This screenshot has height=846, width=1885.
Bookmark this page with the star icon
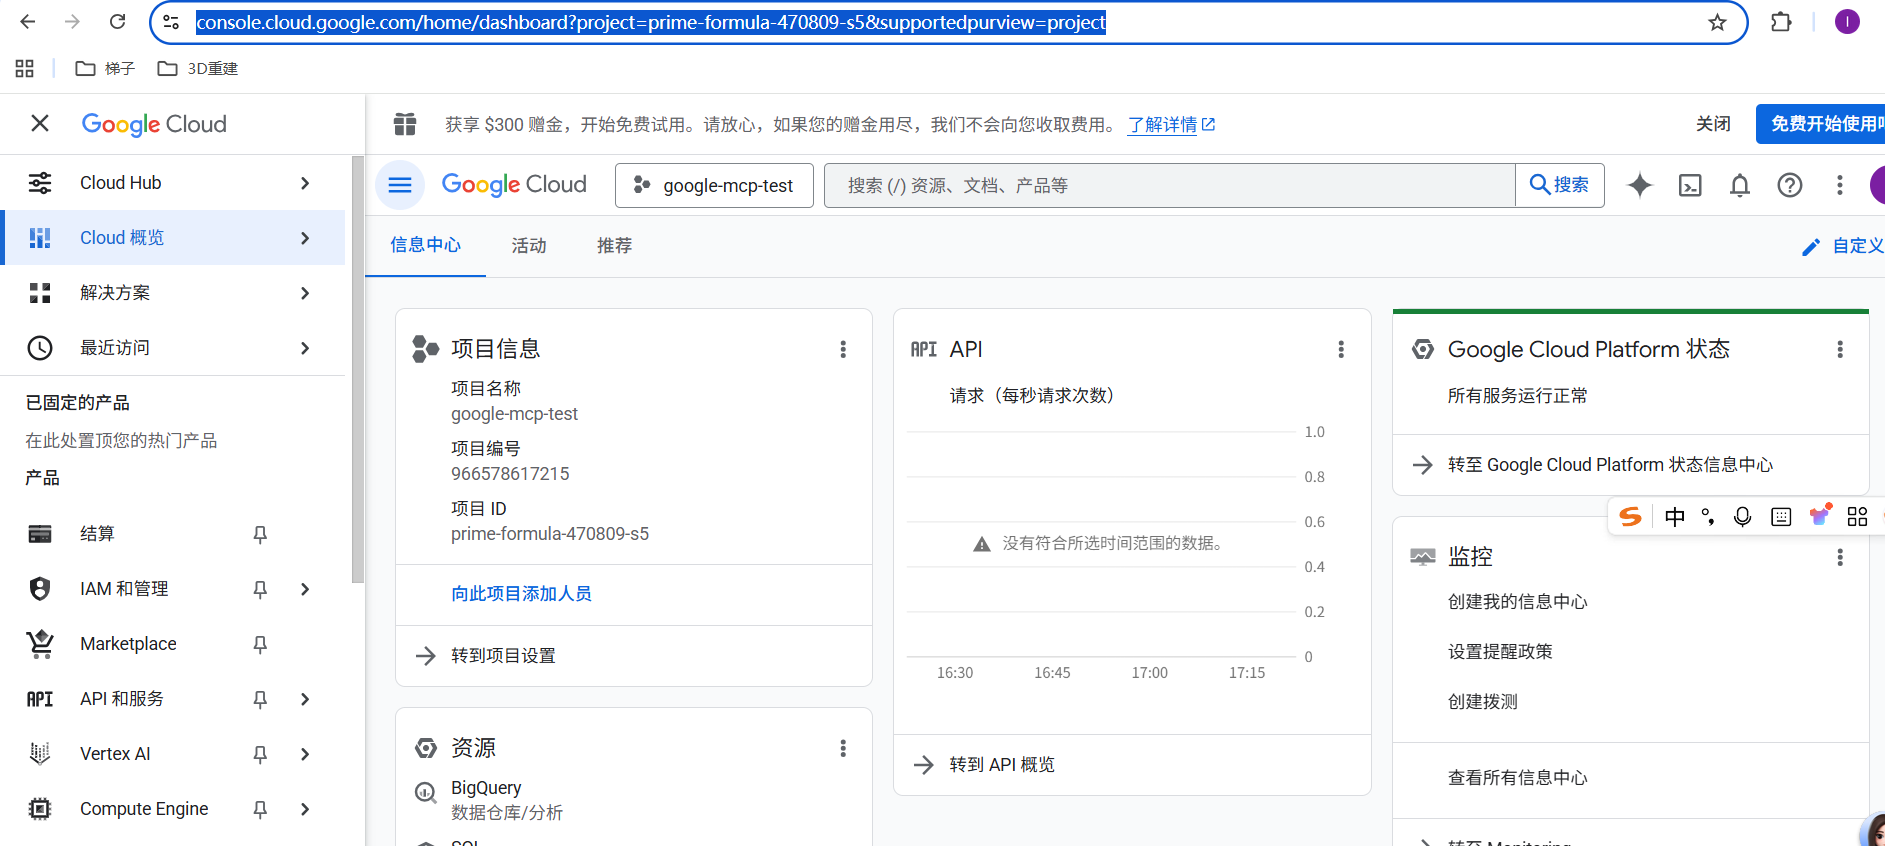pyautogui.click(x=1717, y=22)
